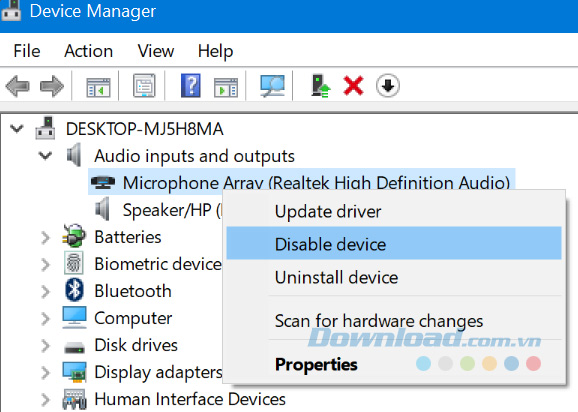Choose Update driver from context menu
The width and height of the screenshot is (578, 412).
(x=394, y=212)
